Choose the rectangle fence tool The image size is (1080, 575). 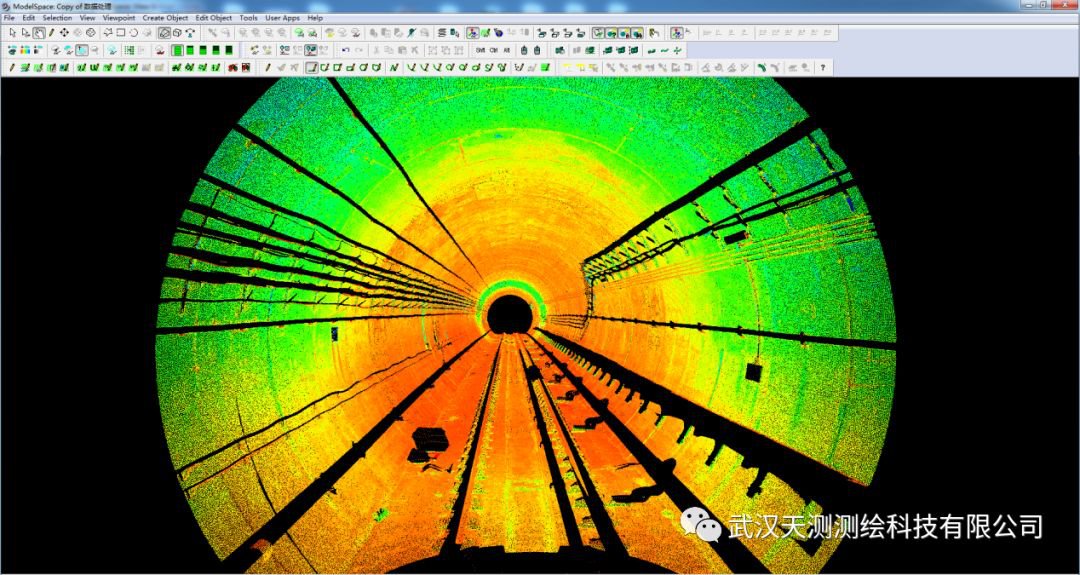(121, 33)
